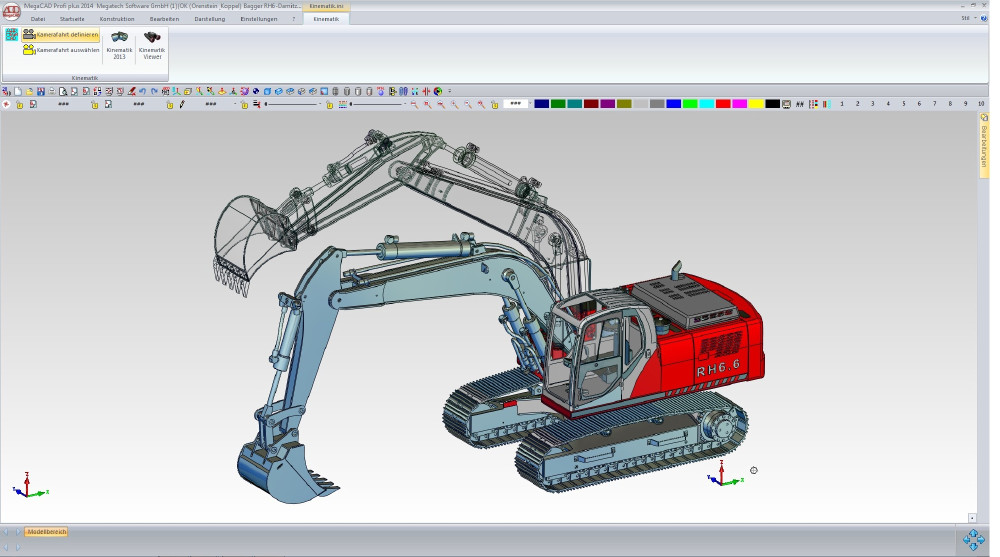This screenshot has width=1000, height=557.
Task: Open the Kinematik Viewer
Action: click(152, 45)
